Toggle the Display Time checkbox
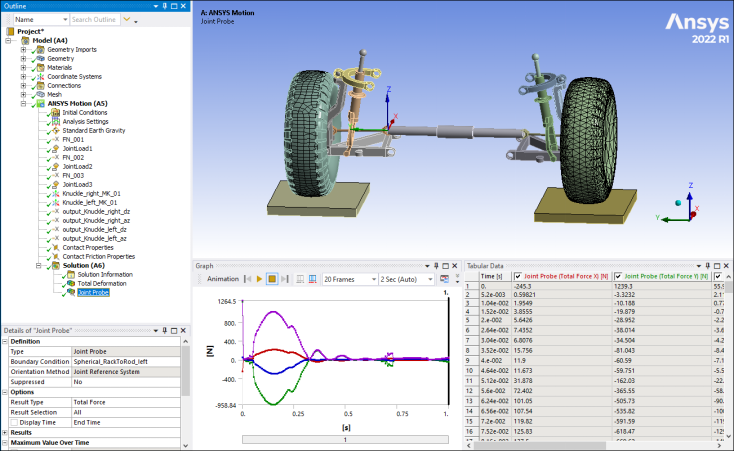The height and width of the screenshot is (452, 734). (x=14, y=423)
